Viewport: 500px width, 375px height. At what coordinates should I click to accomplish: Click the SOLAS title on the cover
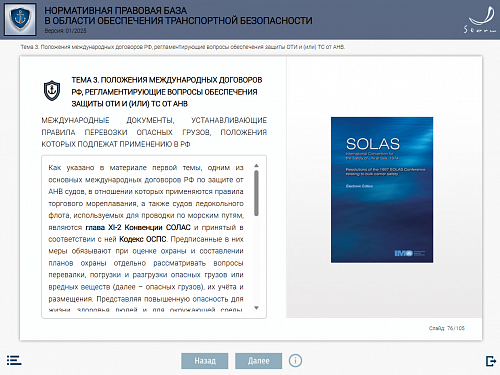[x=373, y=144]
